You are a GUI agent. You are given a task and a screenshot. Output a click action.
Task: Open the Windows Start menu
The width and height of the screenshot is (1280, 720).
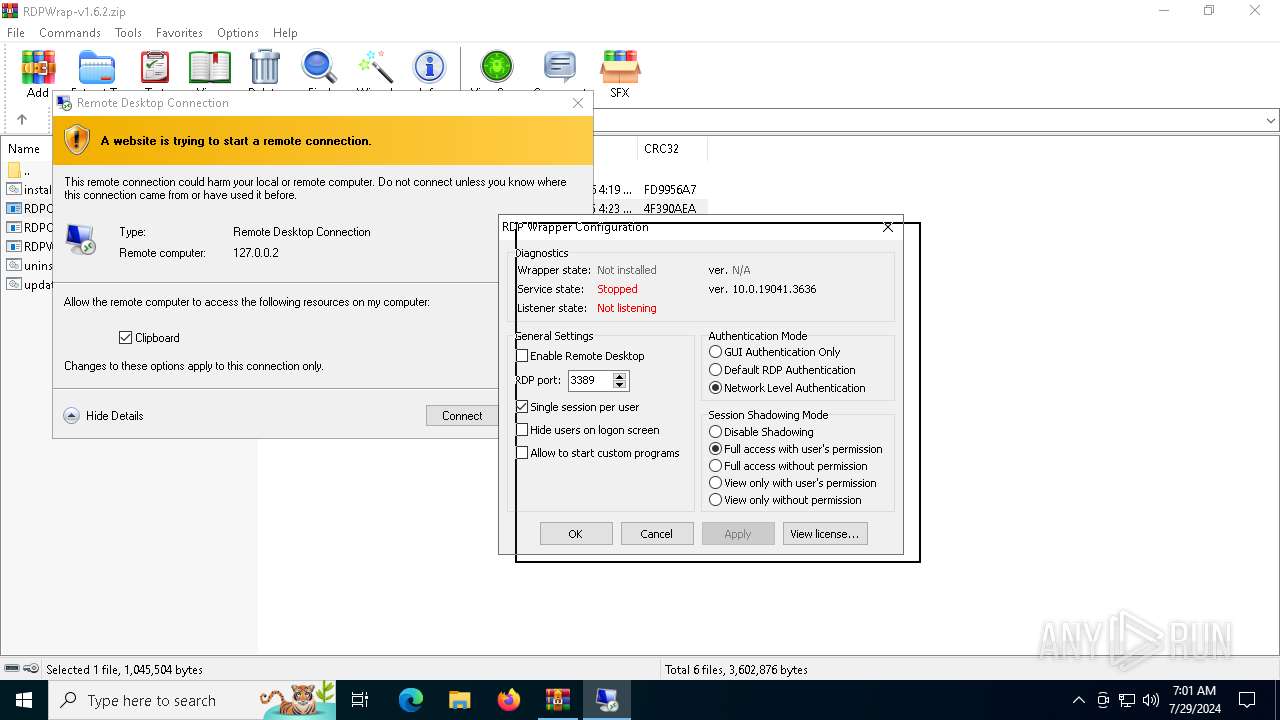click(x=24, y=700)
